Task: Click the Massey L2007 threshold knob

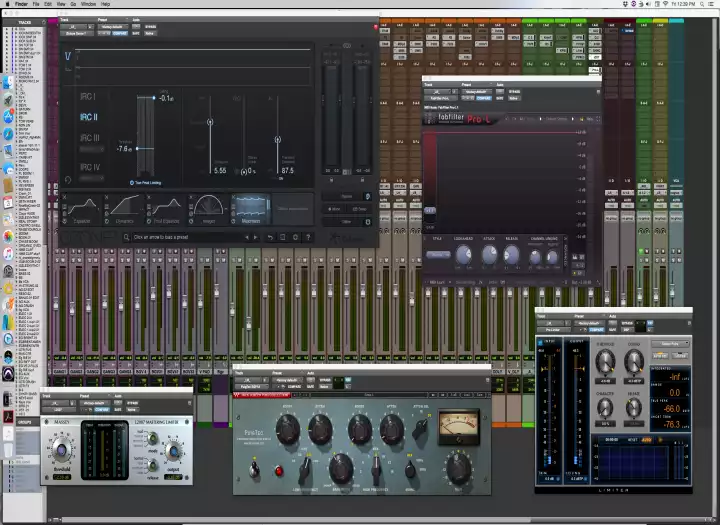Action: pyautogui.click(x=62, y=449)
